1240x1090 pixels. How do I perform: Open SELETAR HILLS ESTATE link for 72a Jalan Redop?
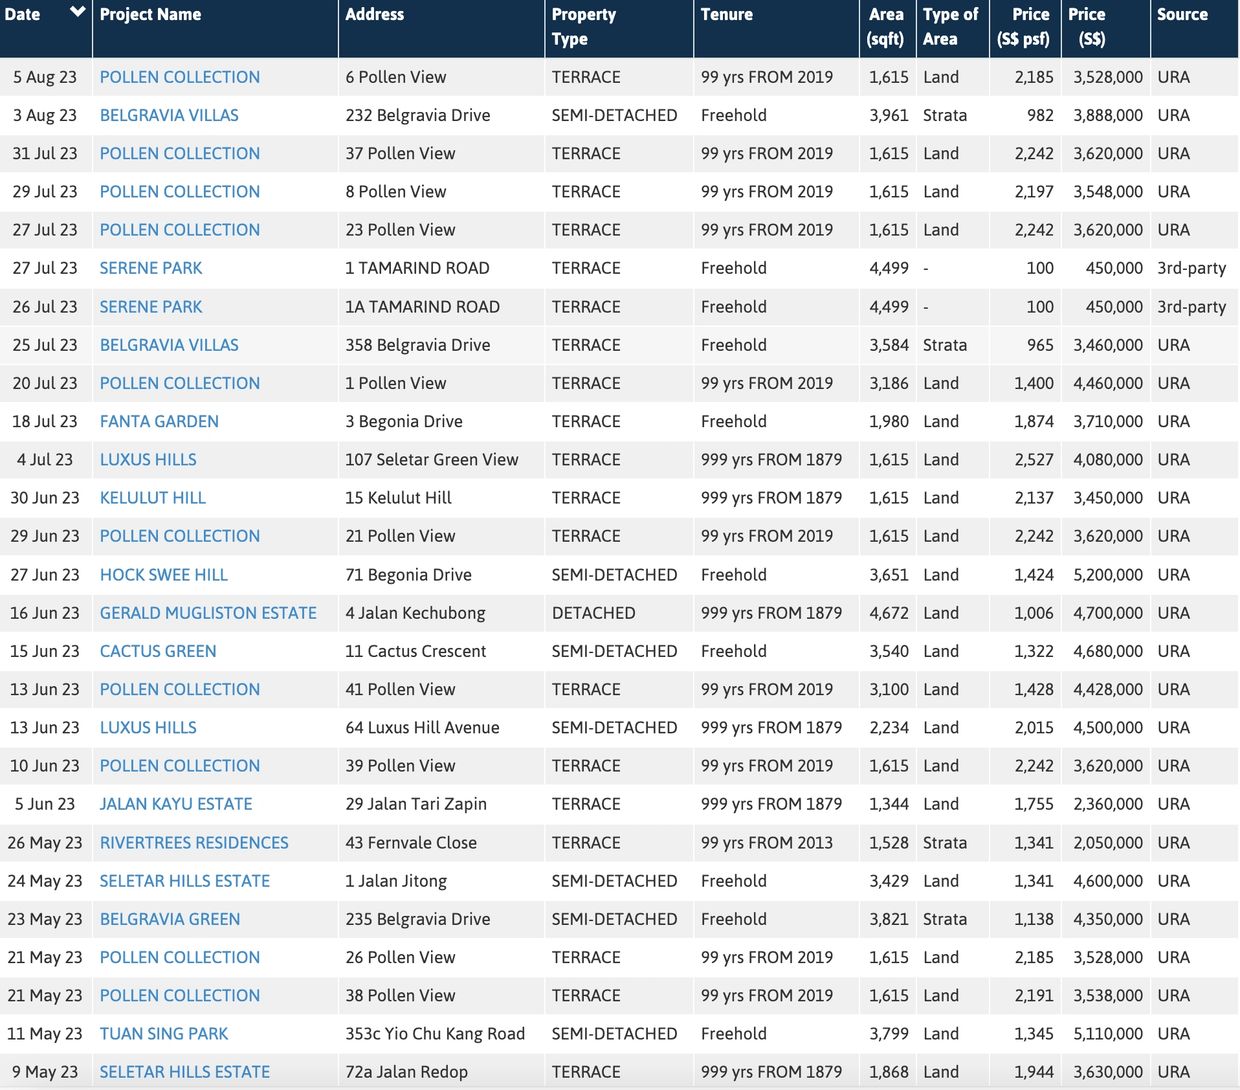(185, 1071)
